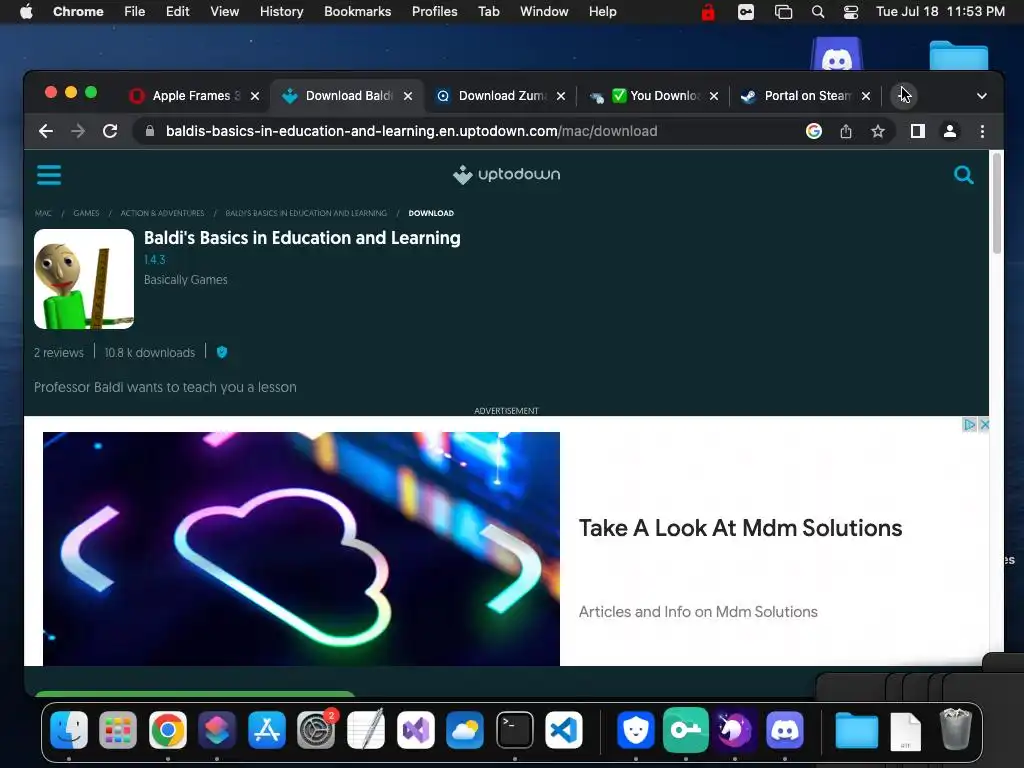Open the blue folder on desktop

click(959, 55)
